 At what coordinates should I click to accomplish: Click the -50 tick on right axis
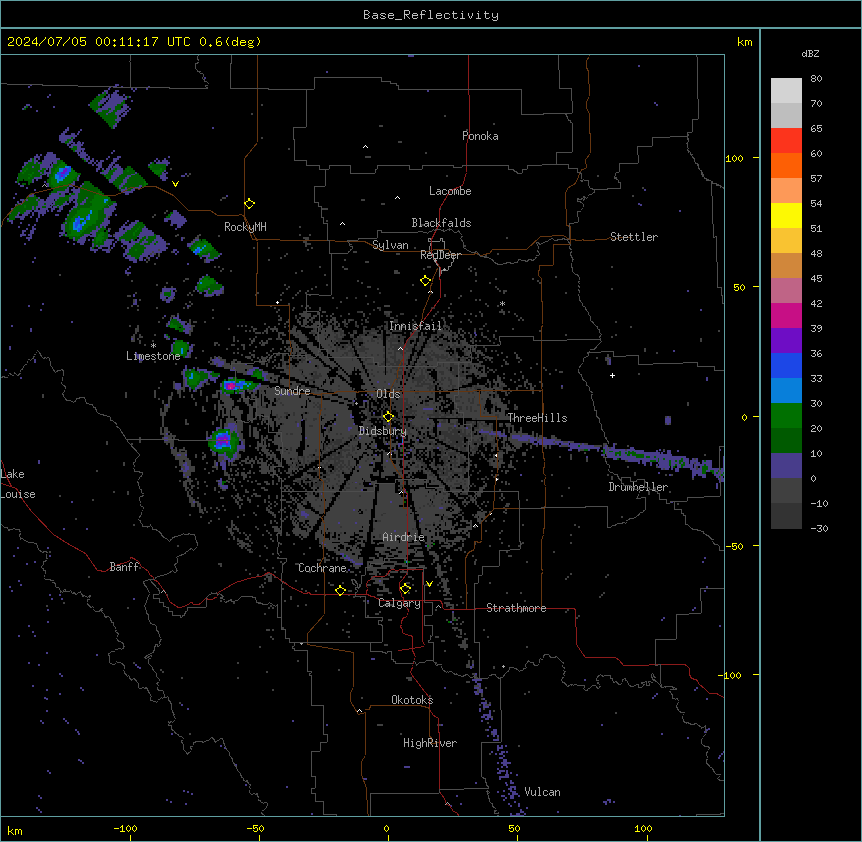click(x=734, y=546)
